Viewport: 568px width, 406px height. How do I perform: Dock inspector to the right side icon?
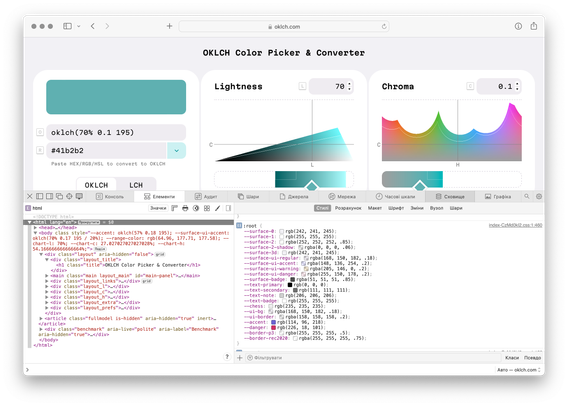49,196
